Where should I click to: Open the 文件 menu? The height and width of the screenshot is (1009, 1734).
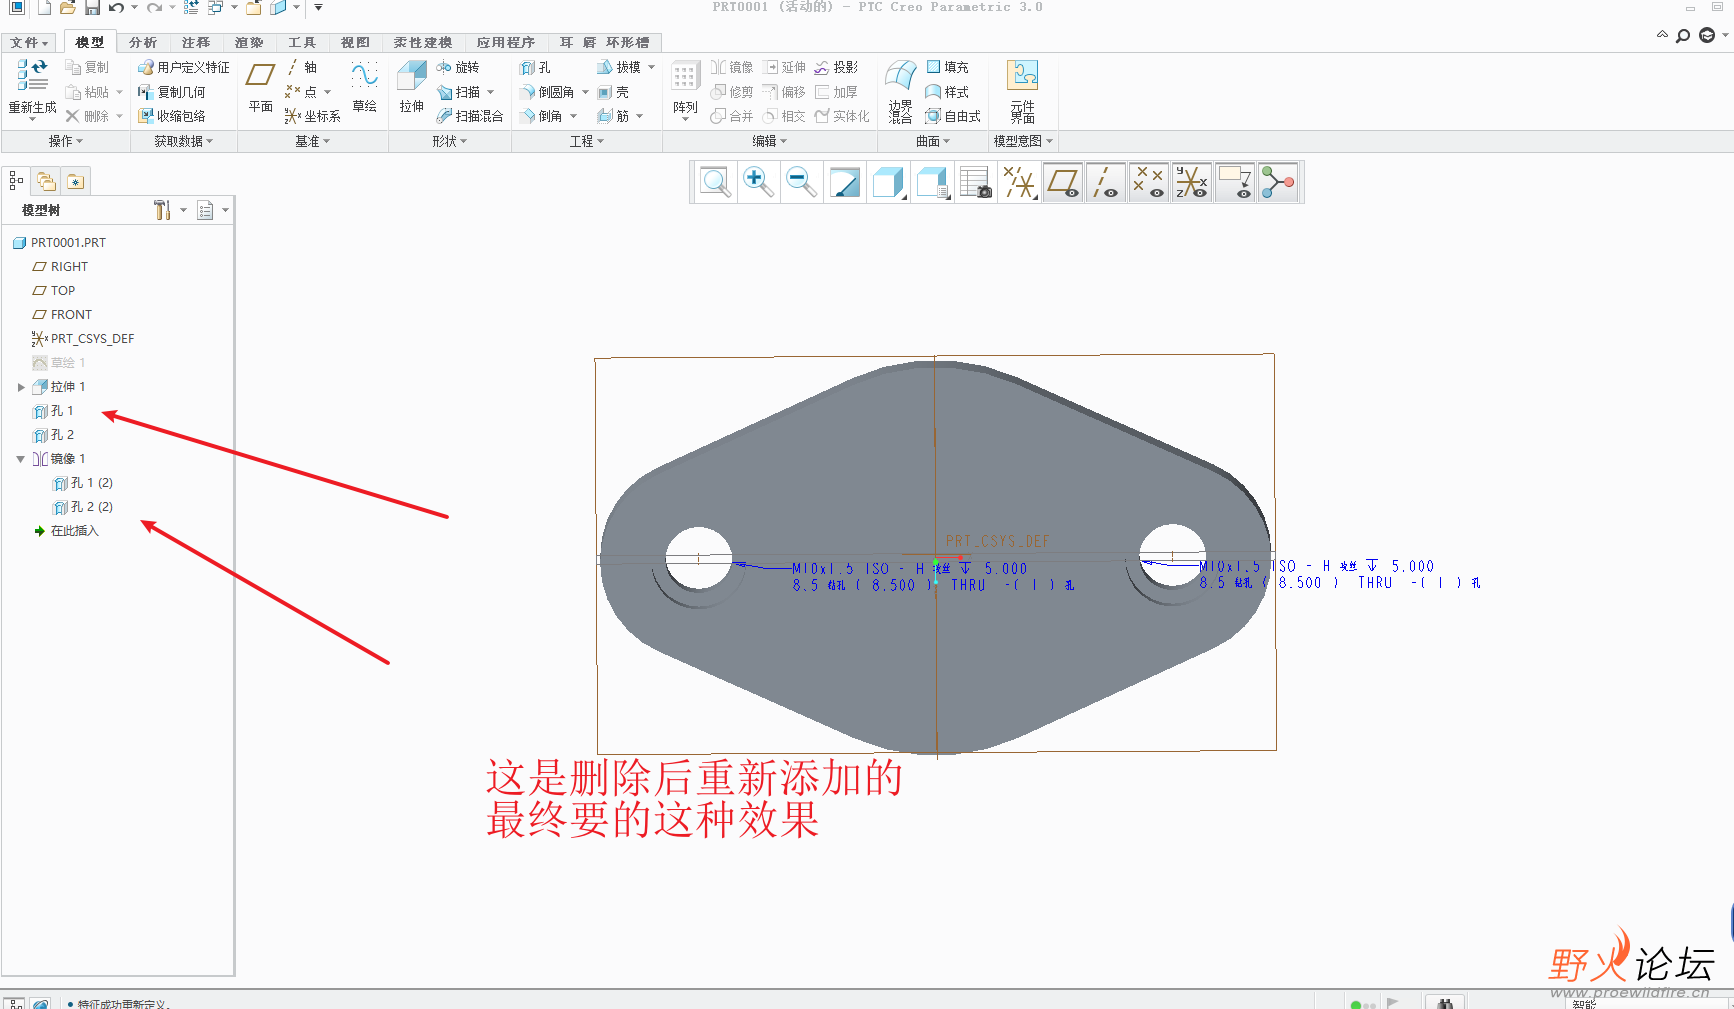coord(28,42)
